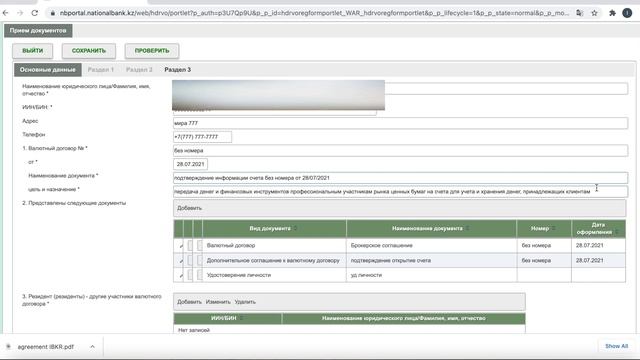Click Добавить above the documents table
This screenshot has height=360, width=640.
(189, 208)
